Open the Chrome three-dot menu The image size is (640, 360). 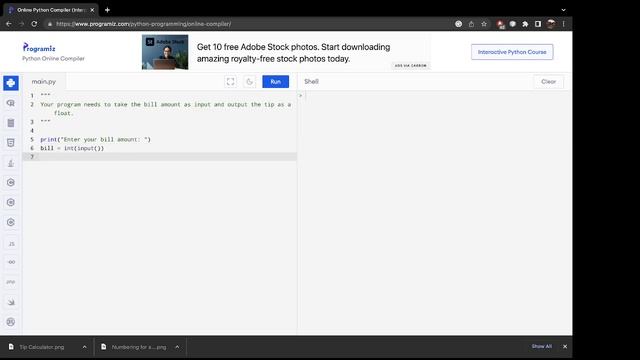coord(564,24)
